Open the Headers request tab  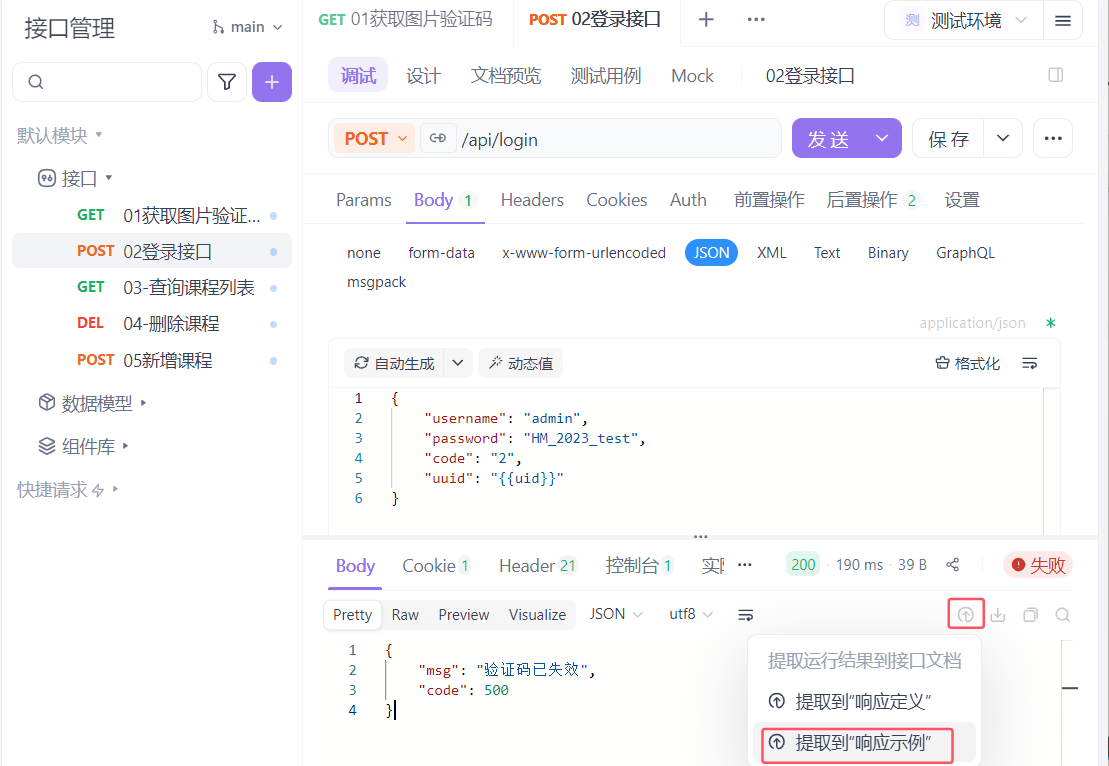(x=532, y=200)
